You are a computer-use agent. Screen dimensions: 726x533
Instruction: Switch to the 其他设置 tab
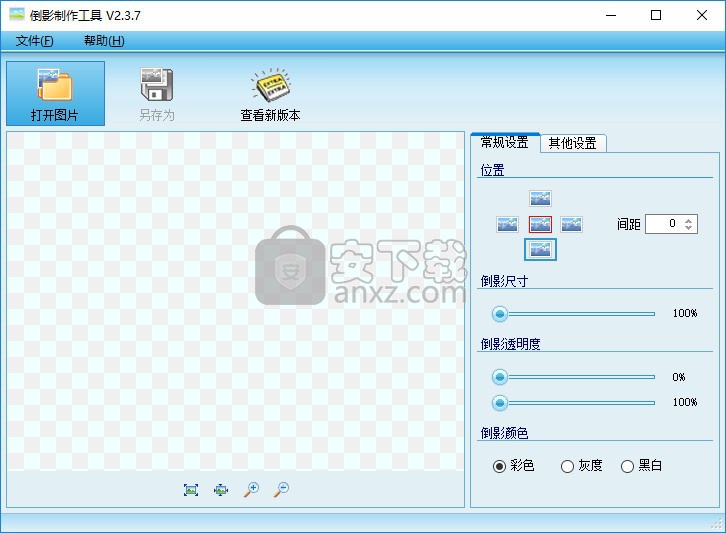[572, 144]
